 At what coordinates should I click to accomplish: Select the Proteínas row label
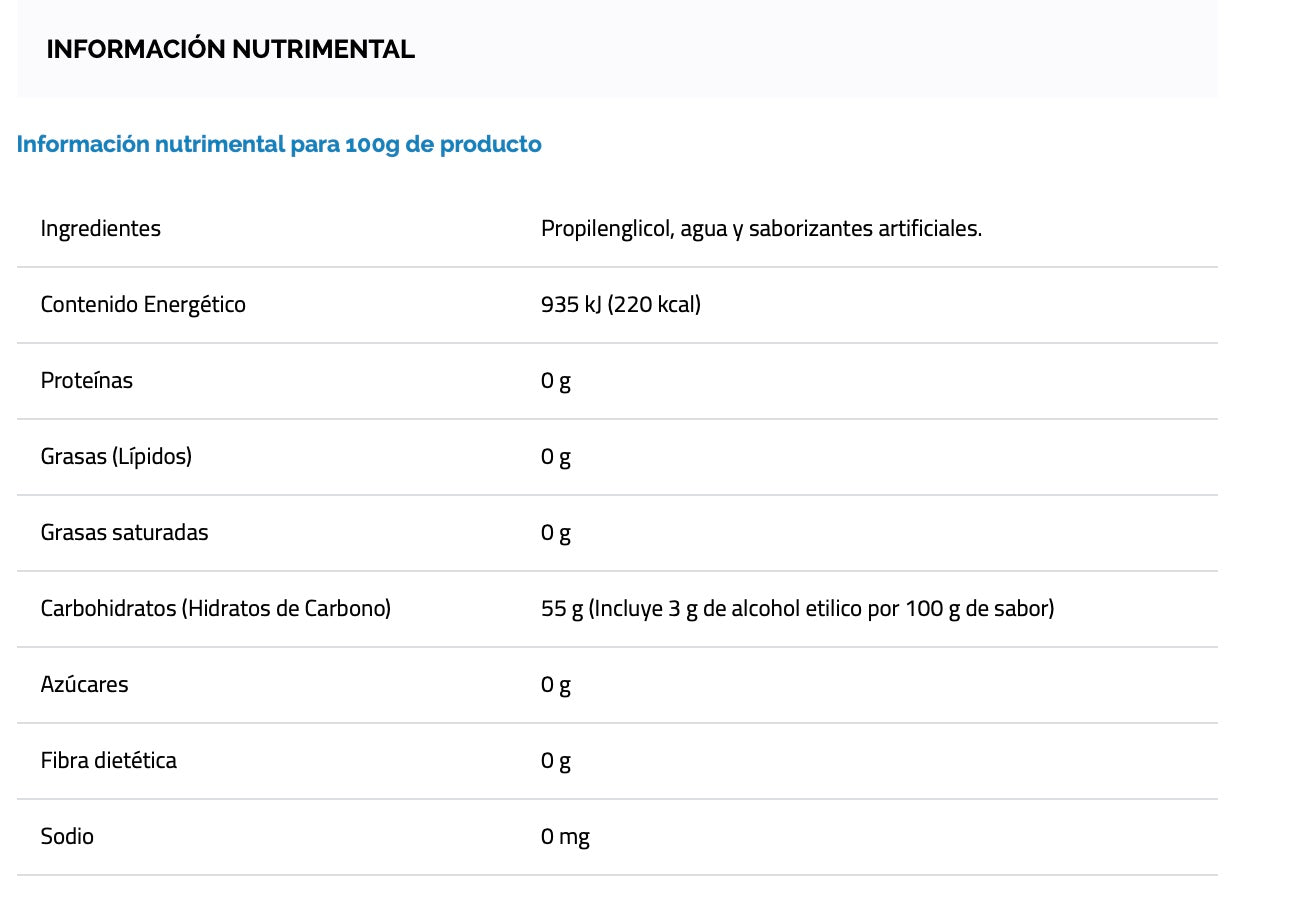pos(86,380)
